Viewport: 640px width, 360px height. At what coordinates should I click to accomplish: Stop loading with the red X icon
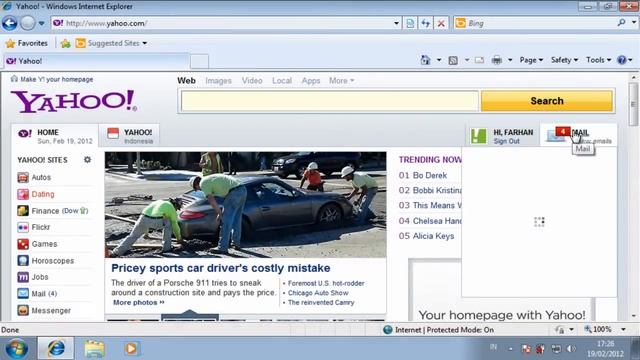coord(441,23)
